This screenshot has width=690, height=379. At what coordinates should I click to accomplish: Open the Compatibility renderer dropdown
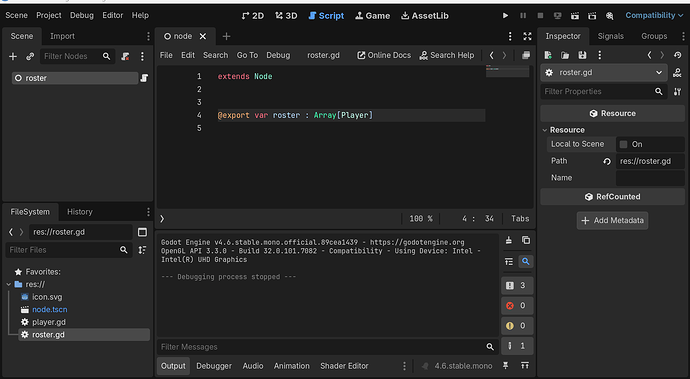click(x=654, y=15)
